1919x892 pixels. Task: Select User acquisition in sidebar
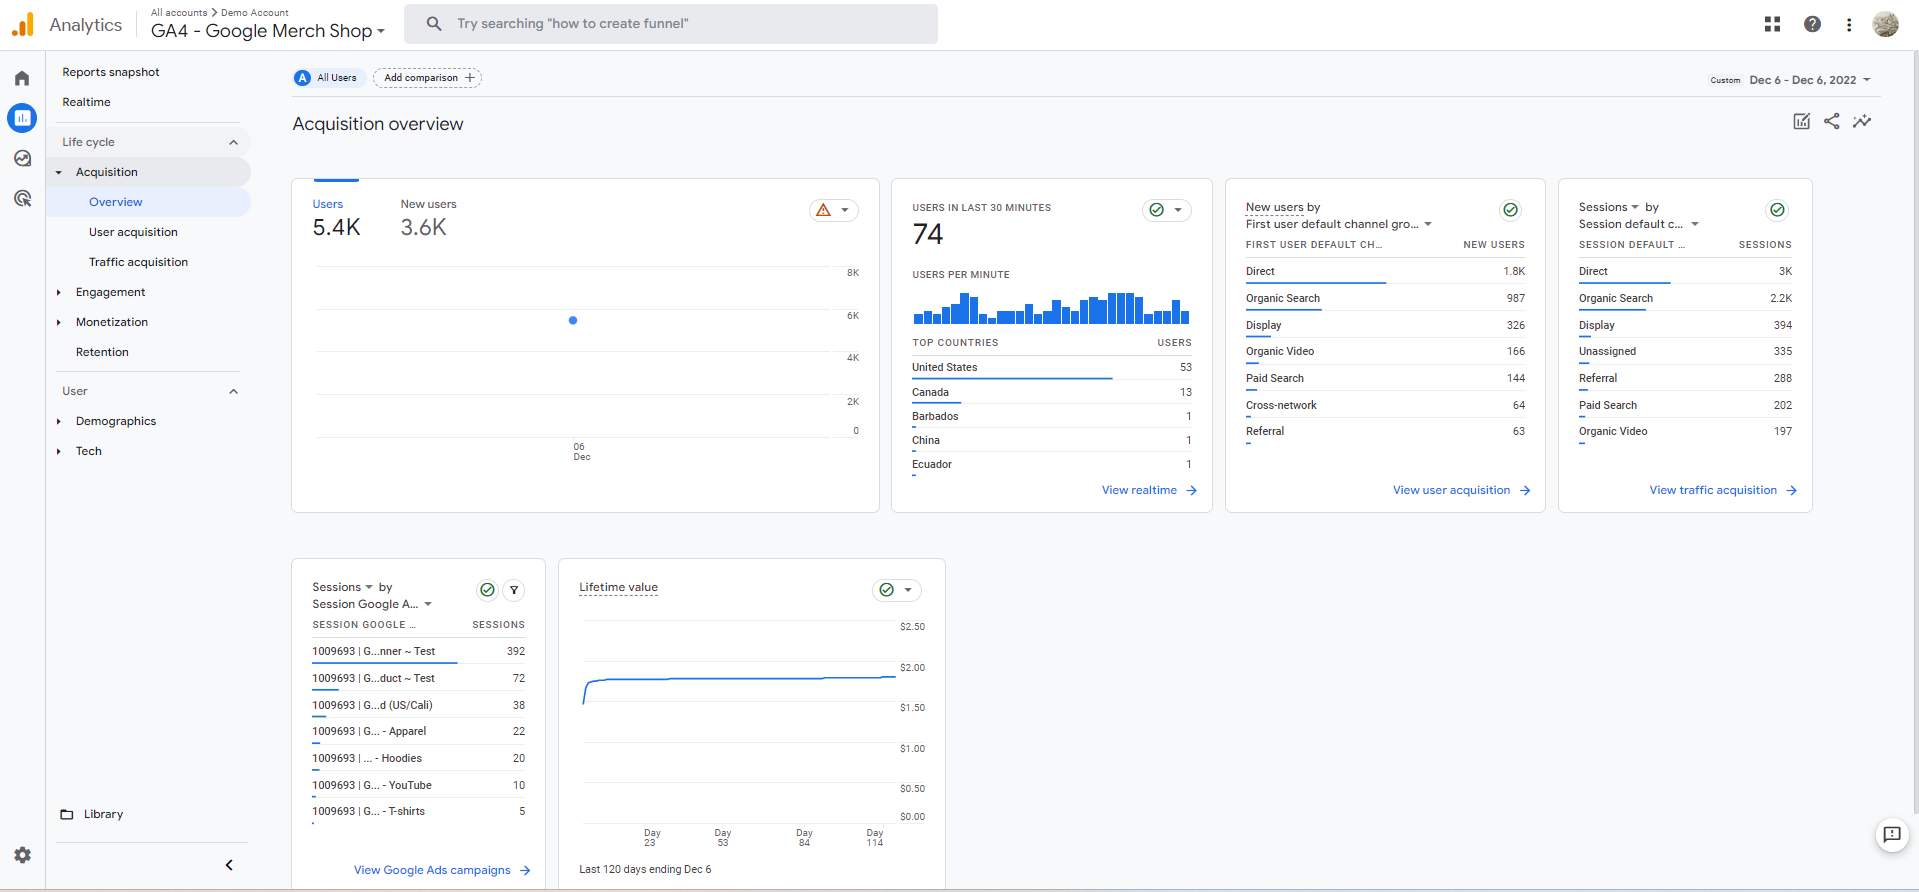coord(133,232)
